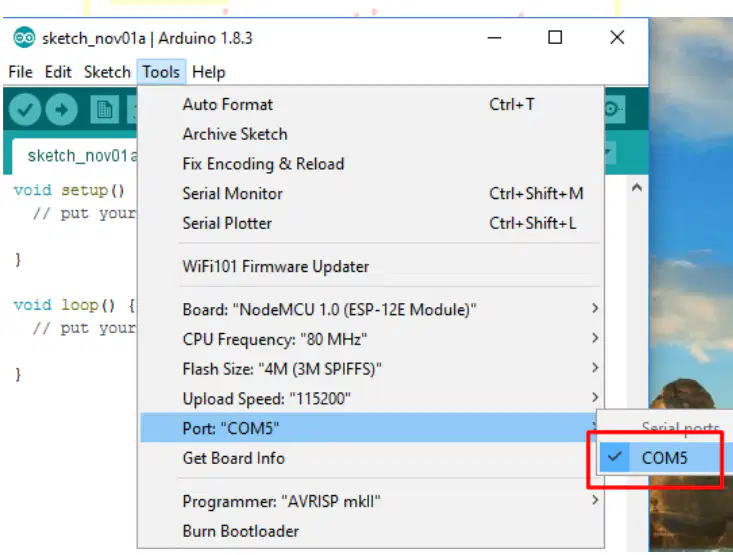Expand the Upload Speed 115200 submenu

(x=372, y=398)
